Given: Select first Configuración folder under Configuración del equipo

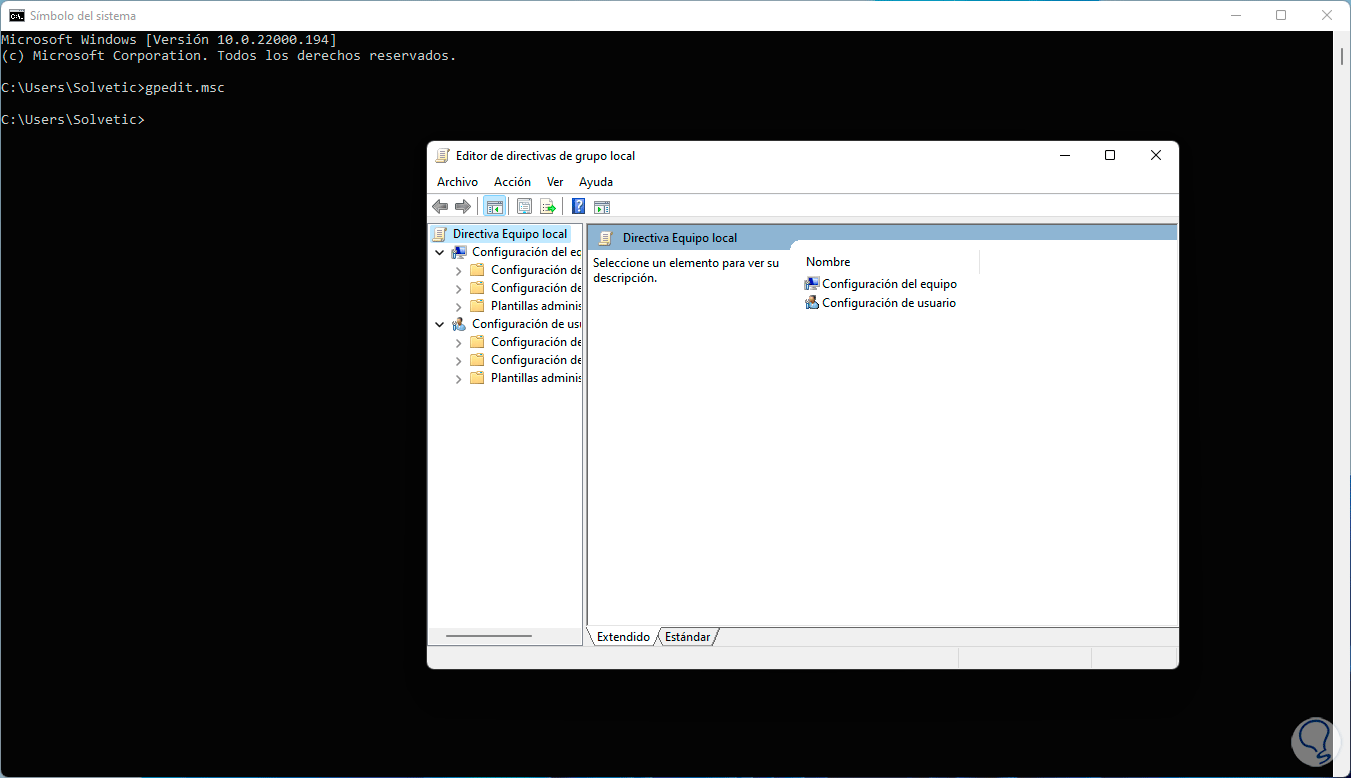Looking at the screenshot, I should (x=536, y=270).
